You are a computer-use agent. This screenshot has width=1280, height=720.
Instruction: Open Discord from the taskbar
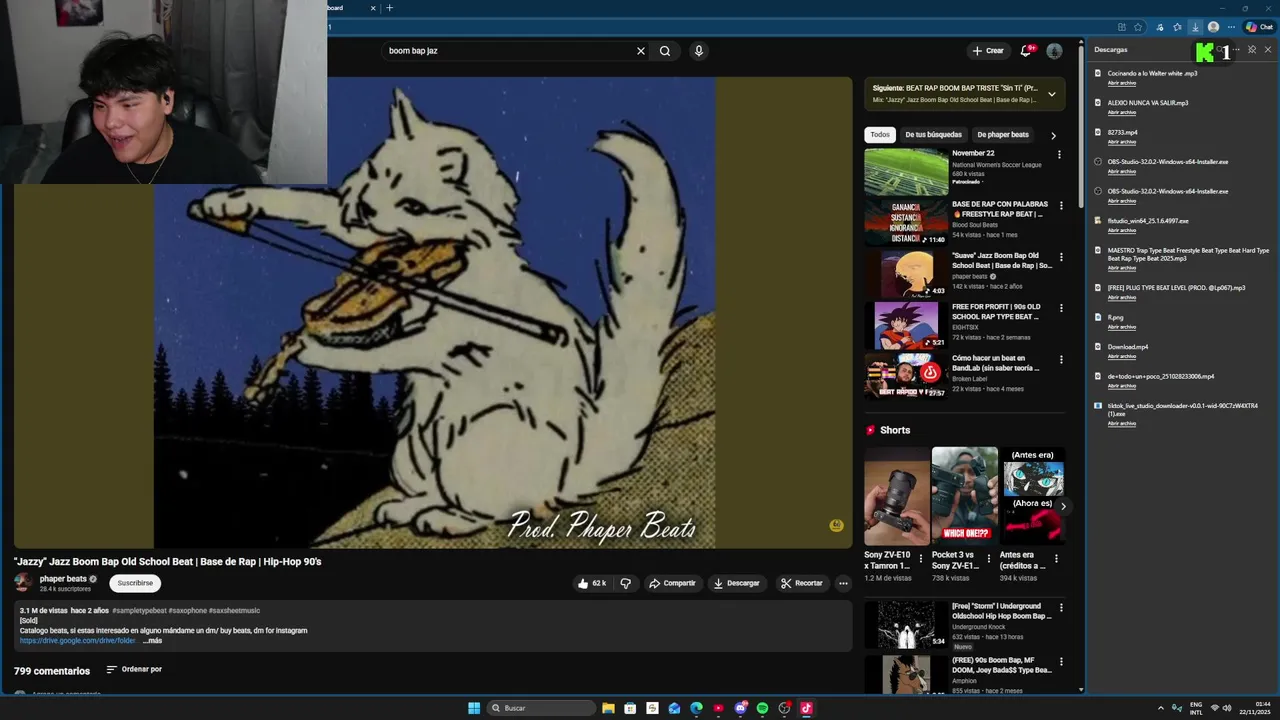(740, 708)
